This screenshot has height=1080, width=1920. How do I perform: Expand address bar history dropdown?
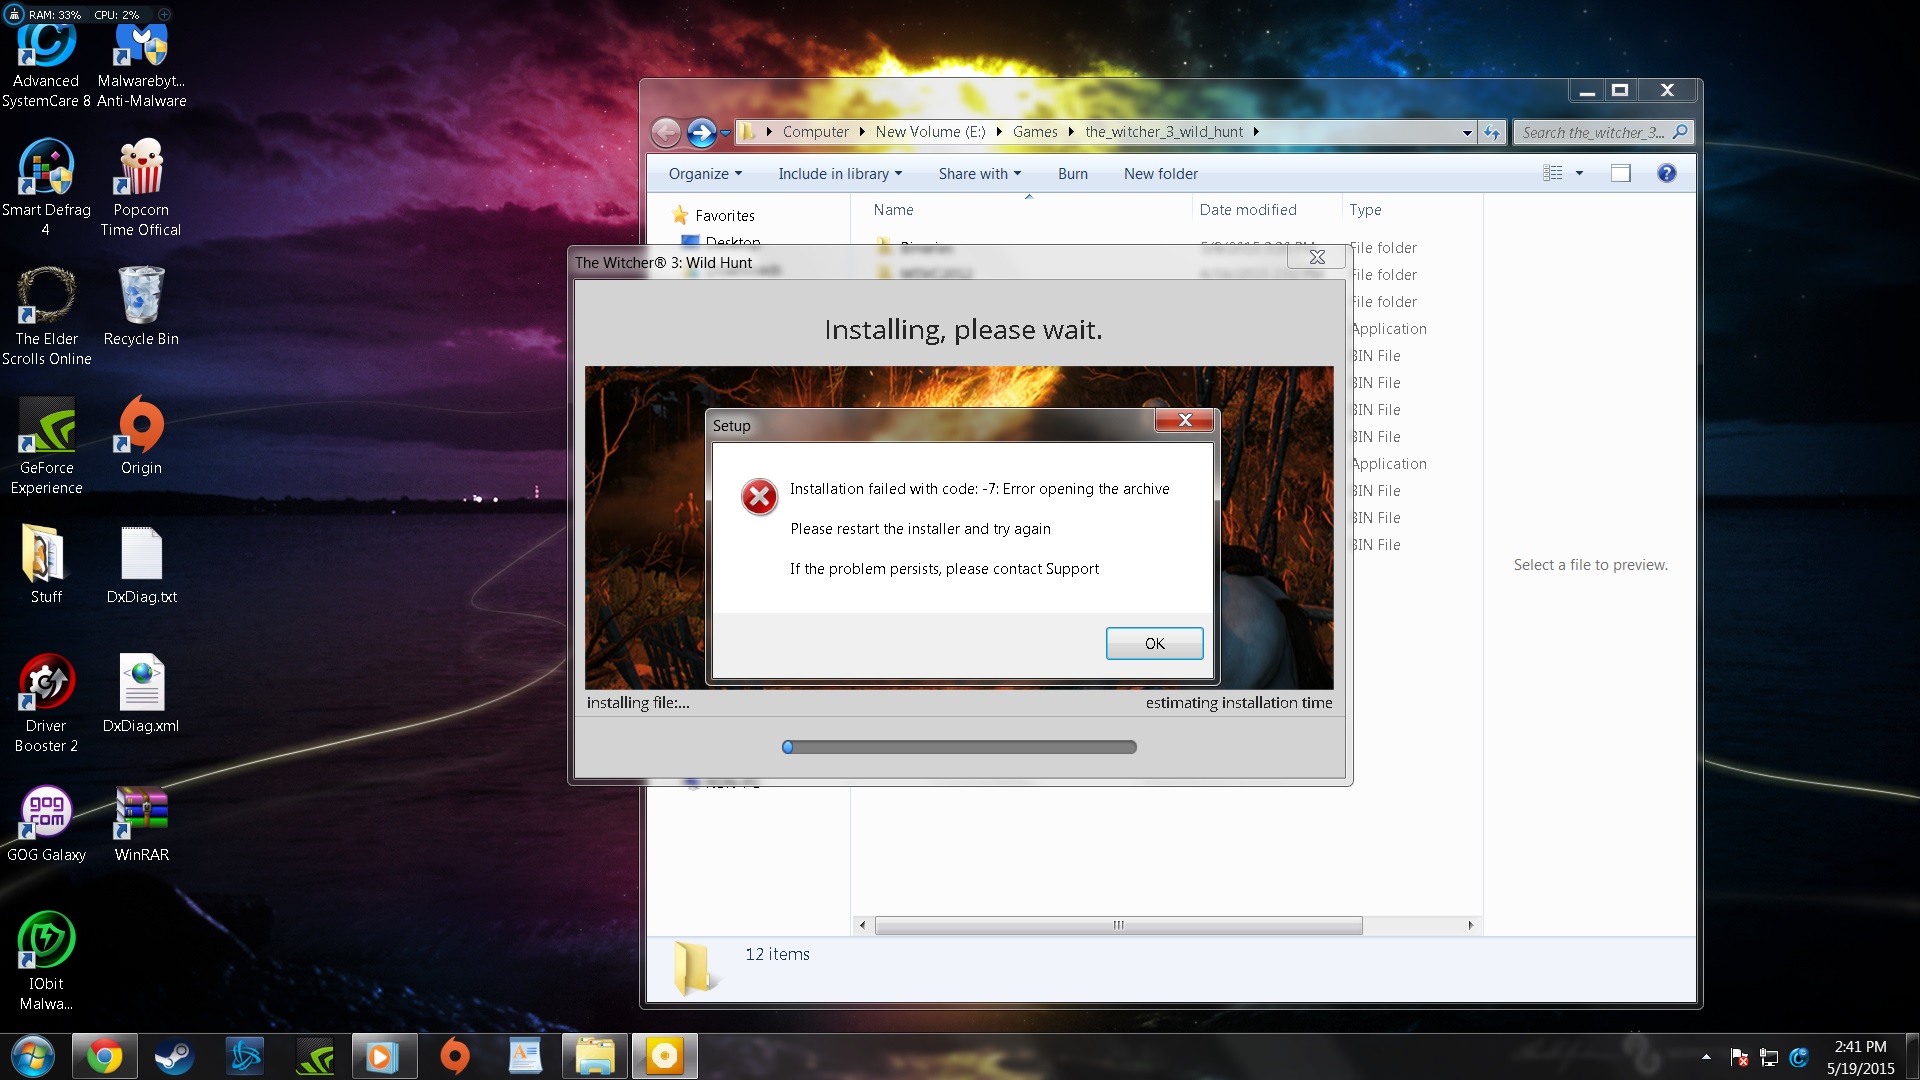pos(1467,132)
